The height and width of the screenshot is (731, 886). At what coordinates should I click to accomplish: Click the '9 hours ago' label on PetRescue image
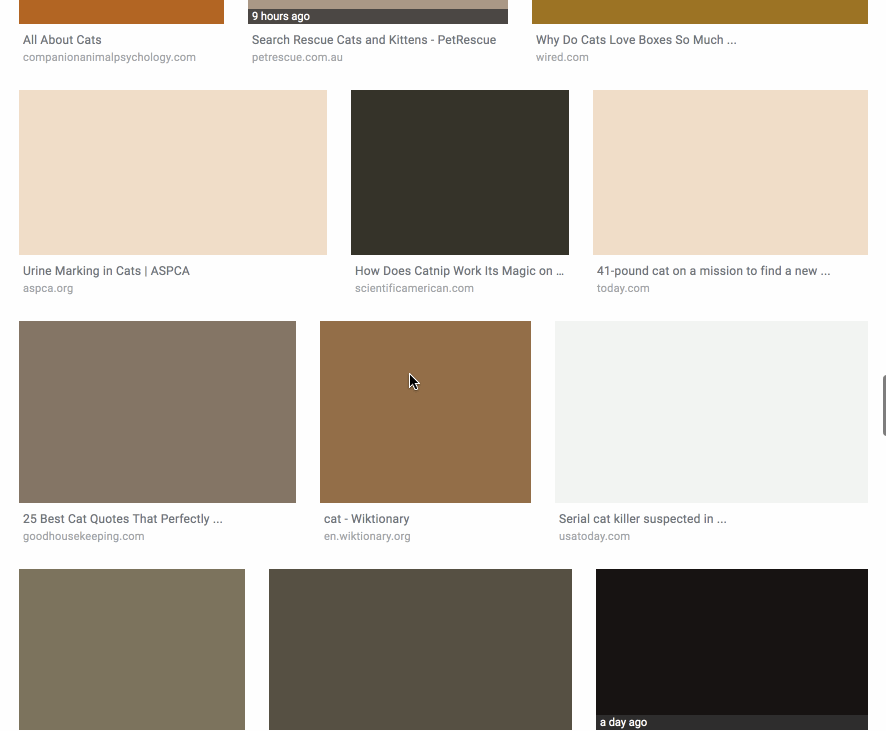click(x=281, y=16)
